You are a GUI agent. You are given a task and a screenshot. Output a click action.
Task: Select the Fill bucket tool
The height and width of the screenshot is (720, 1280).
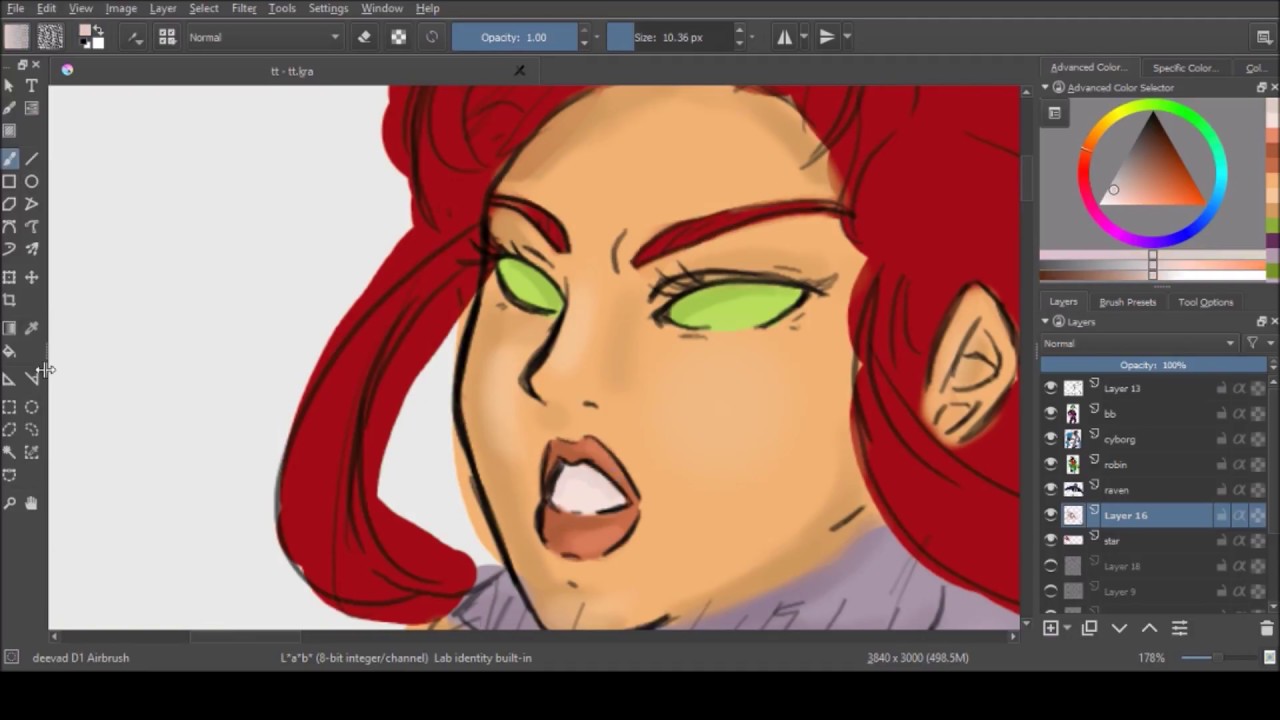point(10,351)
